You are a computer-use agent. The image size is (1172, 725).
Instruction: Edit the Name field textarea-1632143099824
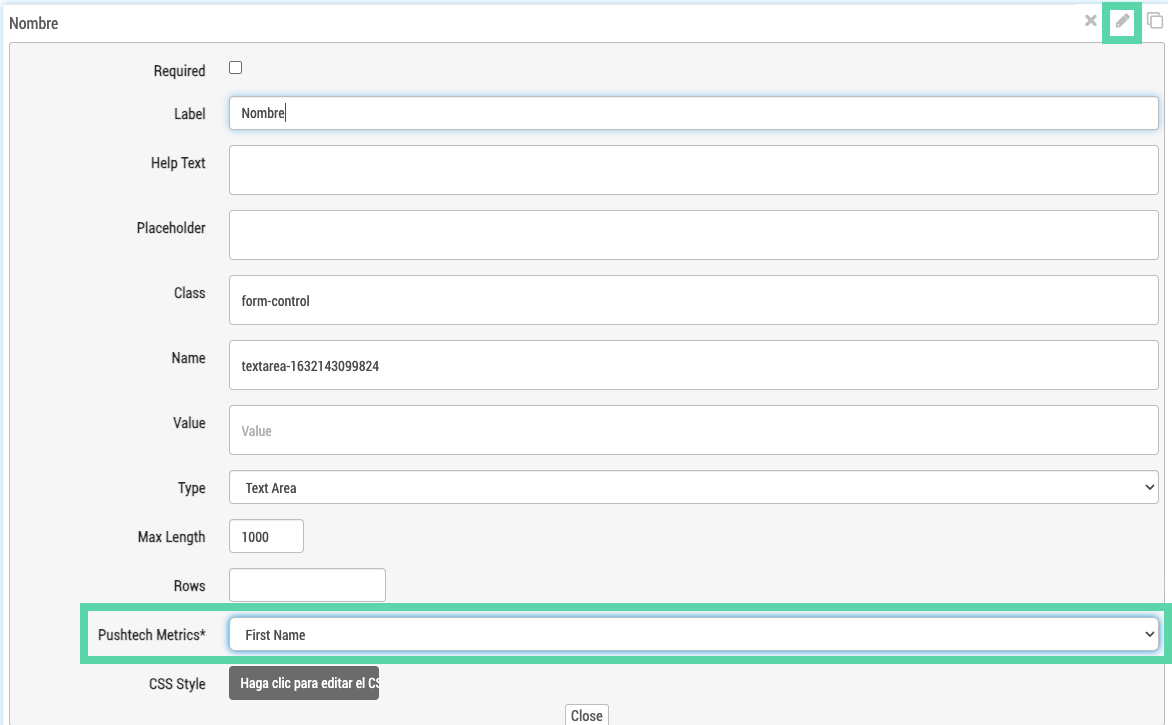(x=694, y=365)
